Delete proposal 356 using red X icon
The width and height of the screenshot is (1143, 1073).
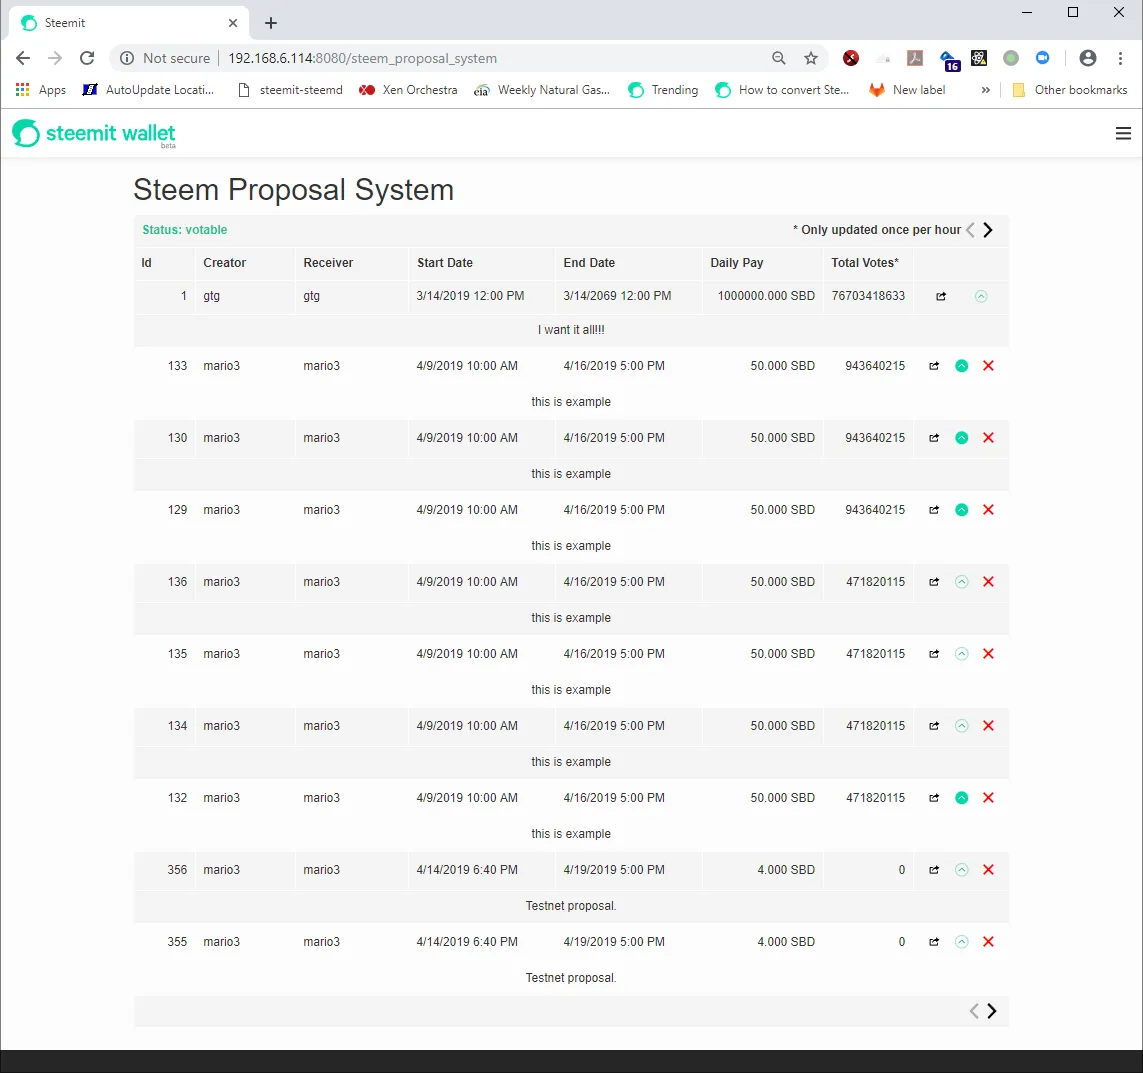[988, 870]
